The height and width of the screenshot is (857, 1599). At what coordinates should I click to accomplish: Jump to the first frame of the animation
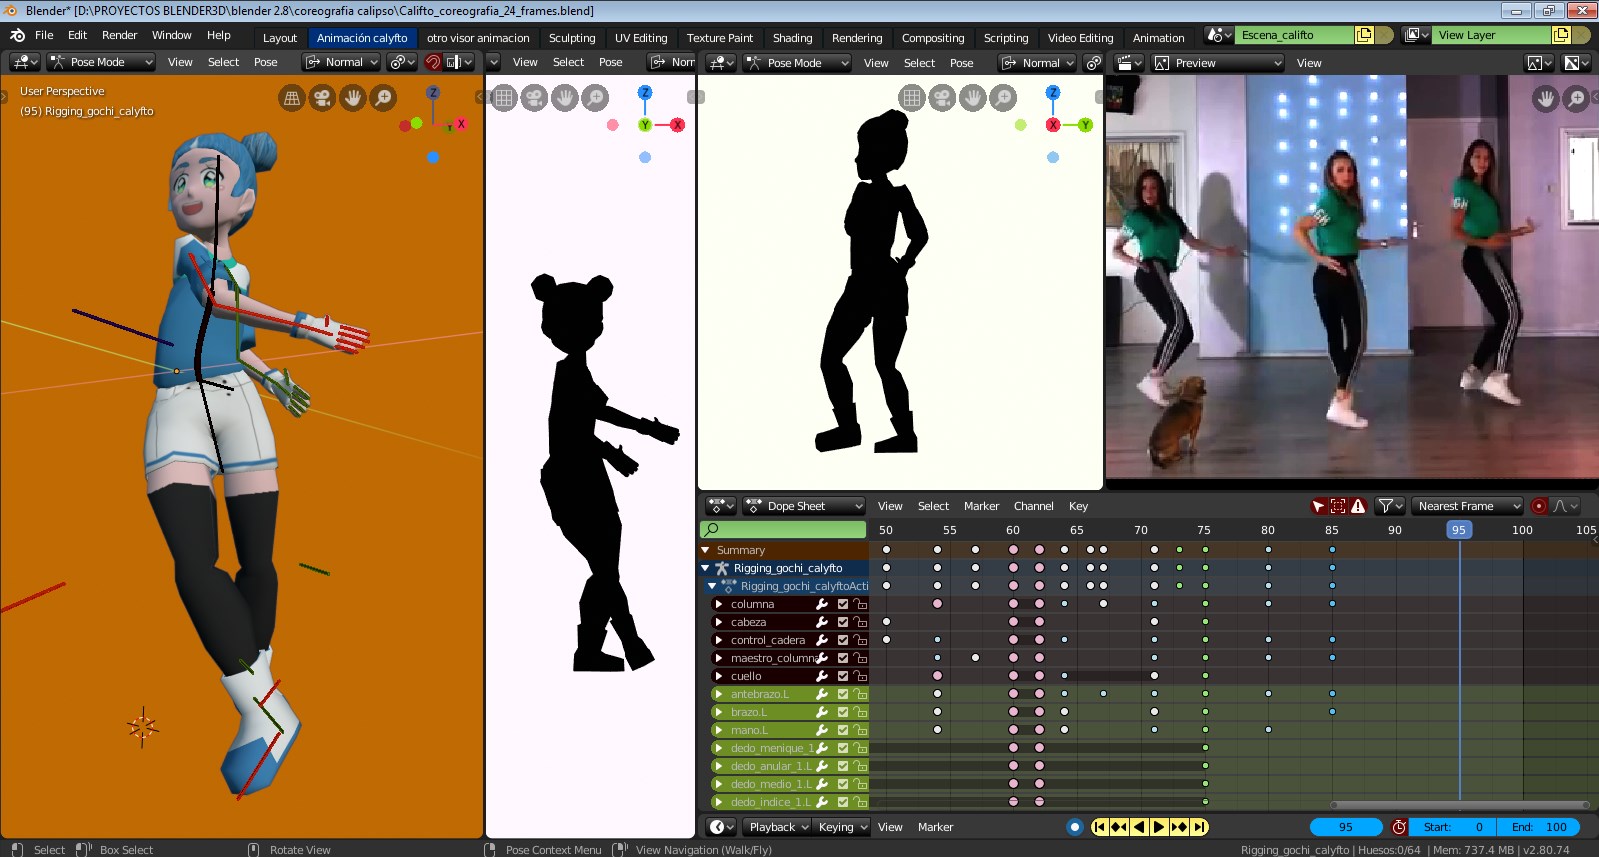tap(1100, 827)
